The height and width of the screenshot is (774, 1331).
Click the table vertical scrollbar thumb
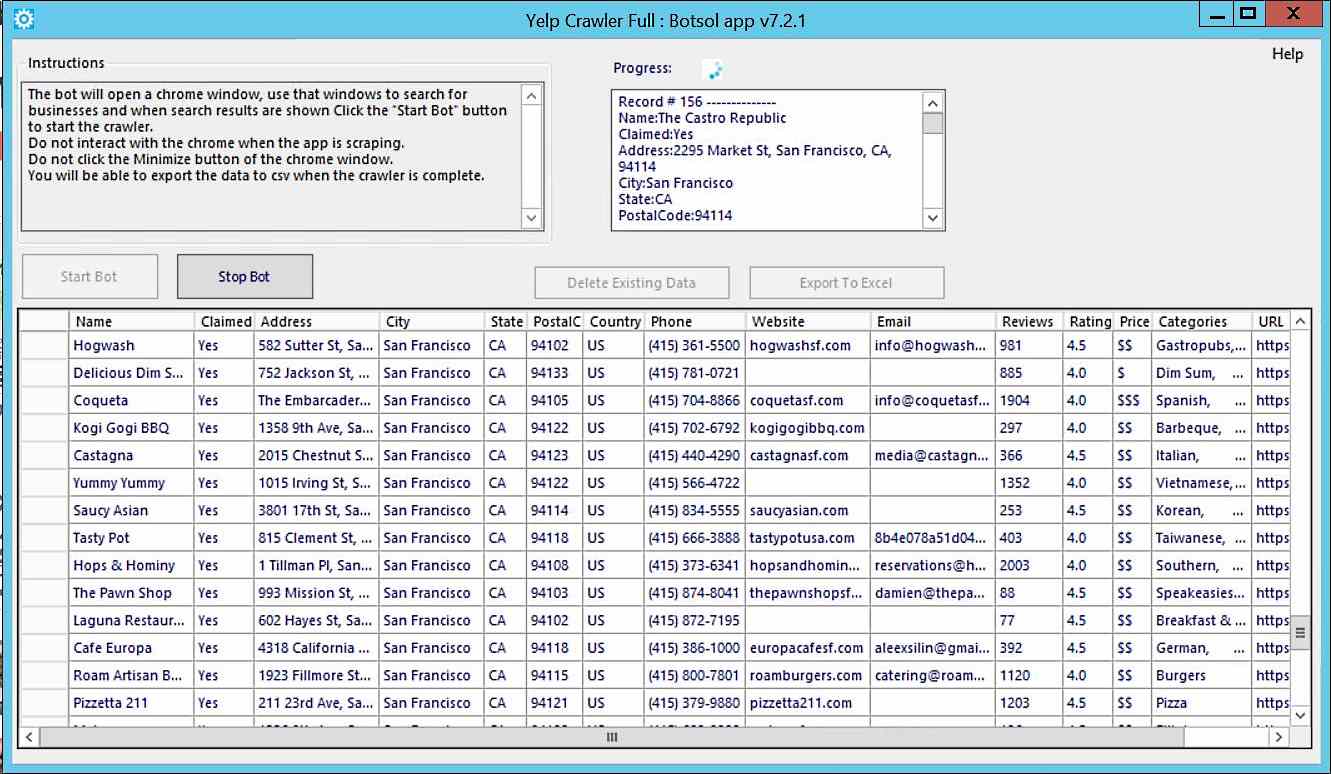pyautogui.click(x=1300, y=632)
